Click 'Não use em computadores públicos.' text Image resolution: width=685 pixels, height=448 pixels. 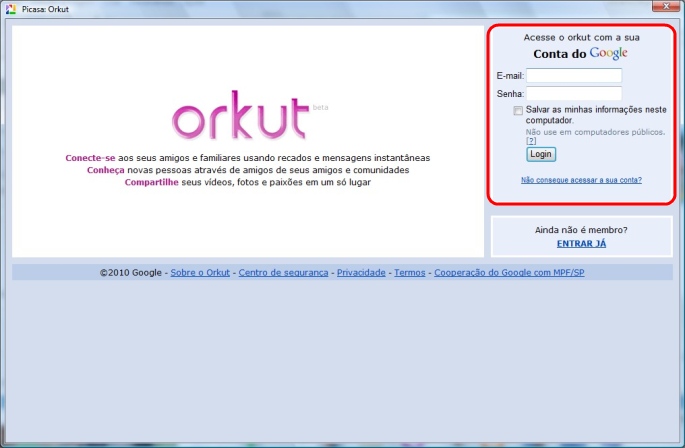[x=595, y=132]
